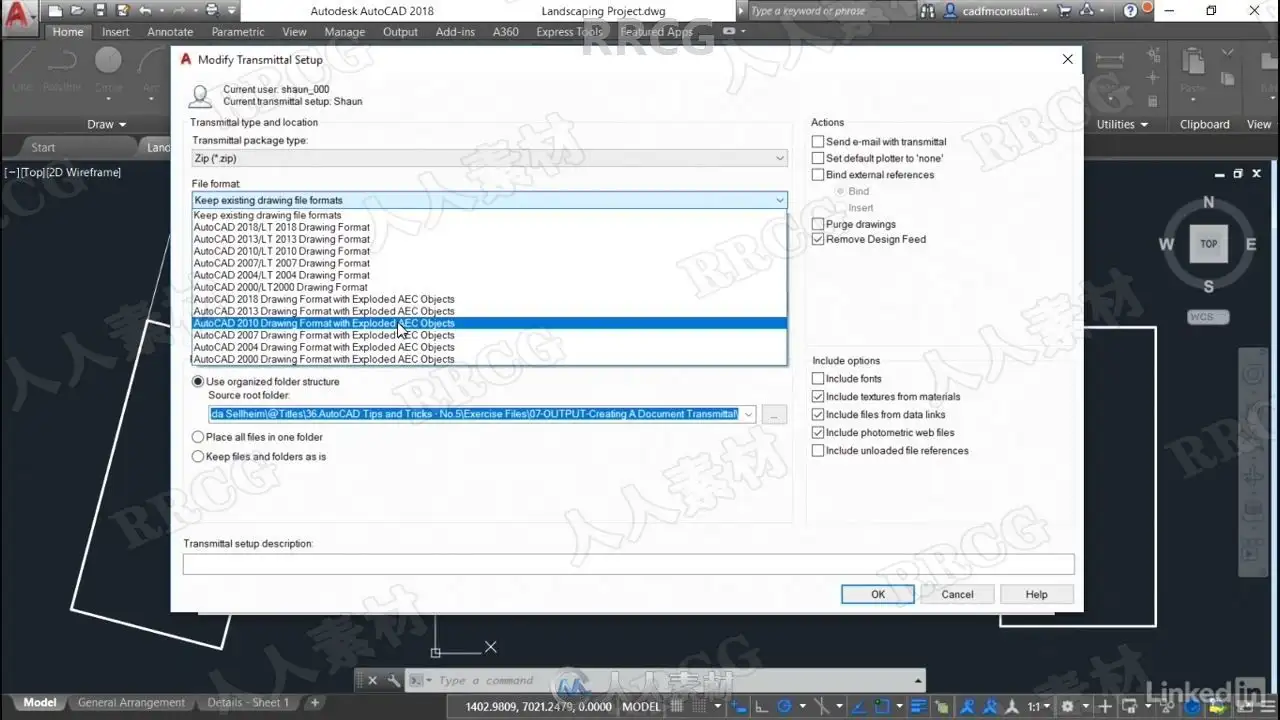This screenshot has width=1280, height=720.
Task: Click the Redo arrow in Quick Access toolbar
Action: (181, 11)
